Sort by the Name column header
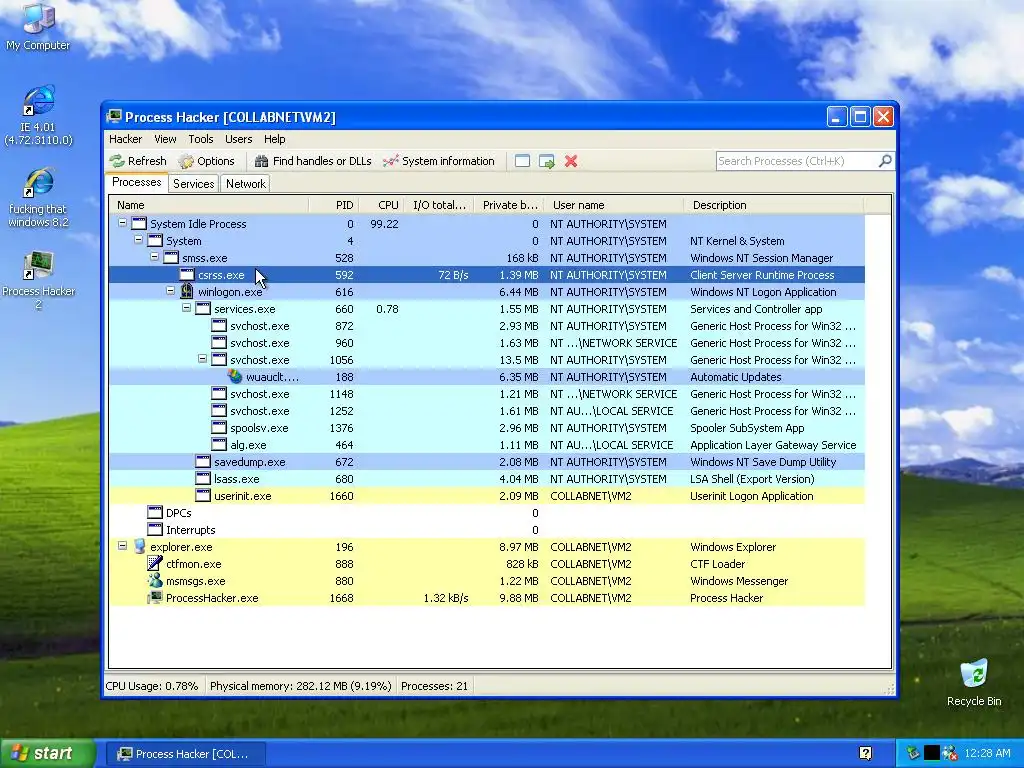Viewport: 1024px width, 768px height. [209, 205]
